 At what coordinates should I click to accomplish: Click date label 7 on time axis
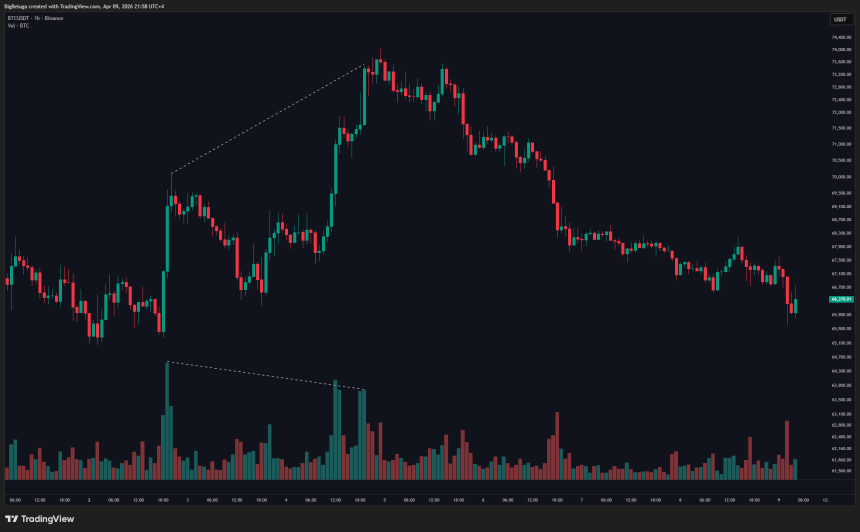[x=581, y=500]
